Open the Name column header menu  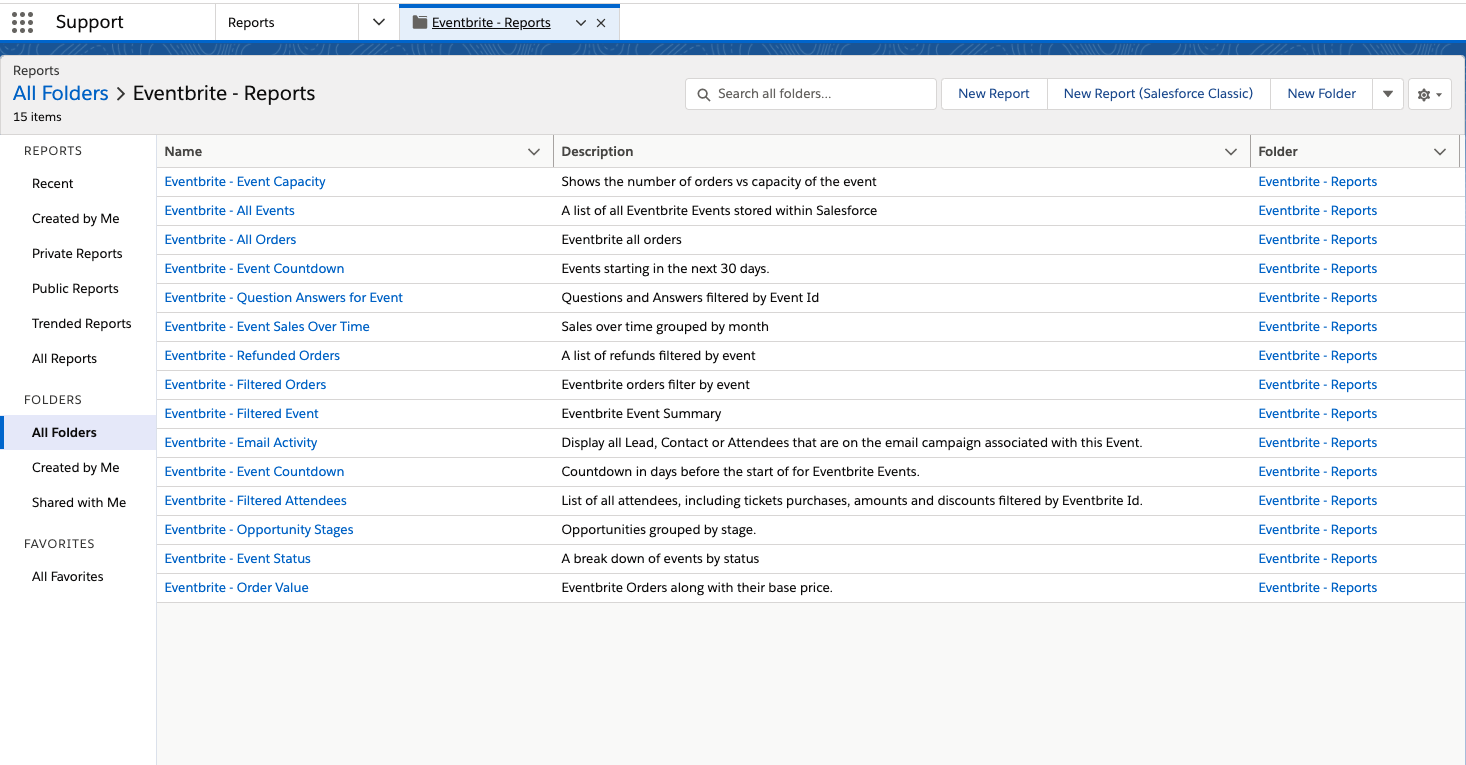coord(534,152)
